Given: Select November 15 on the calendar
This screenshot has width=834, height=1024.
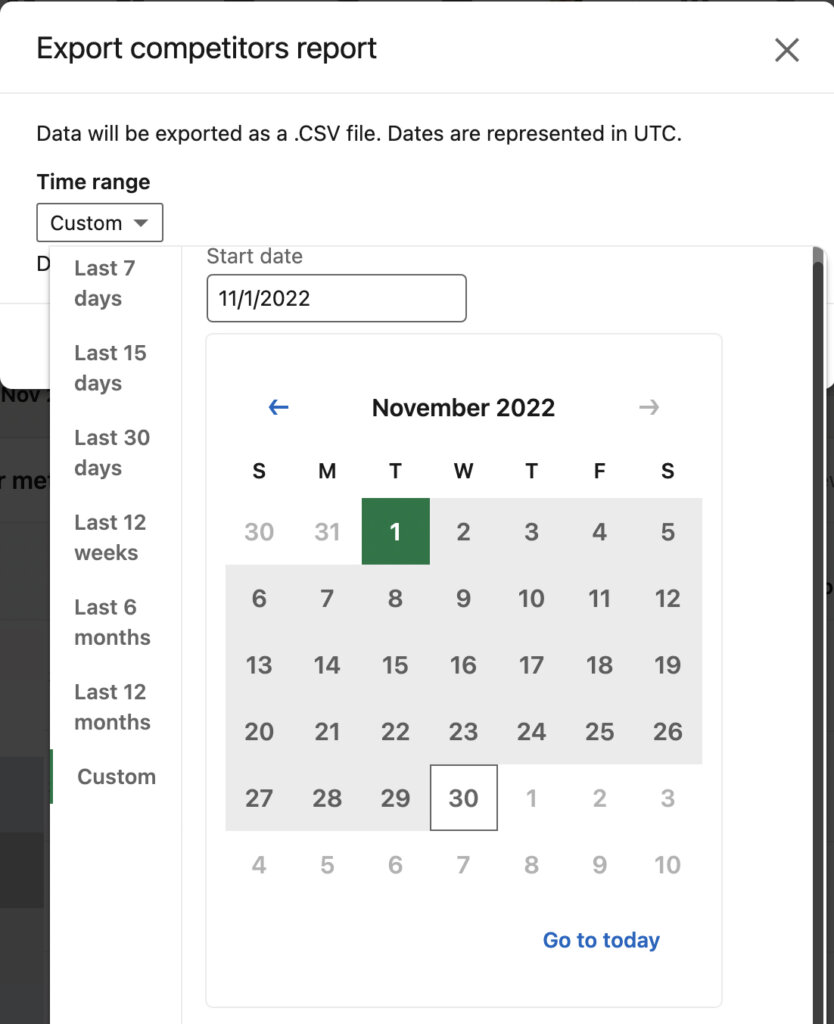Looking at the screenshot, I should [x=395, y=665].
